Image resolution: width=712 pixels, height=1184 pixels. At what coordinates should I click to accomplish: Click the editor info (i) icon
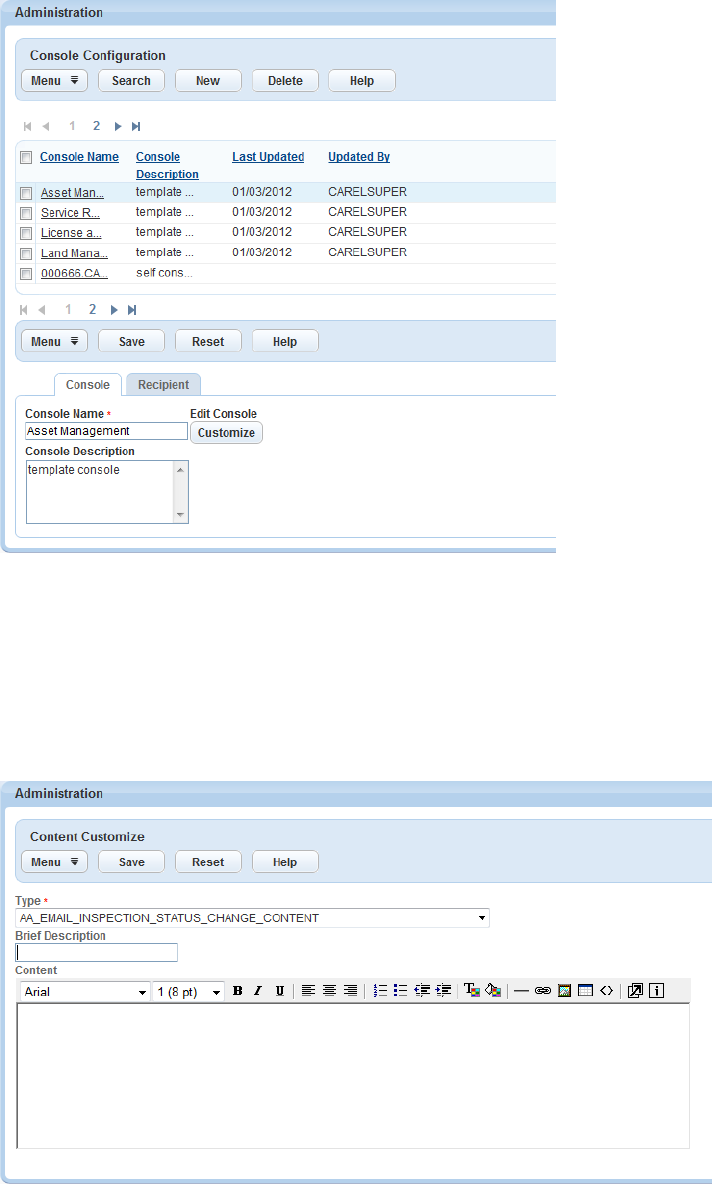click(656, 991)
